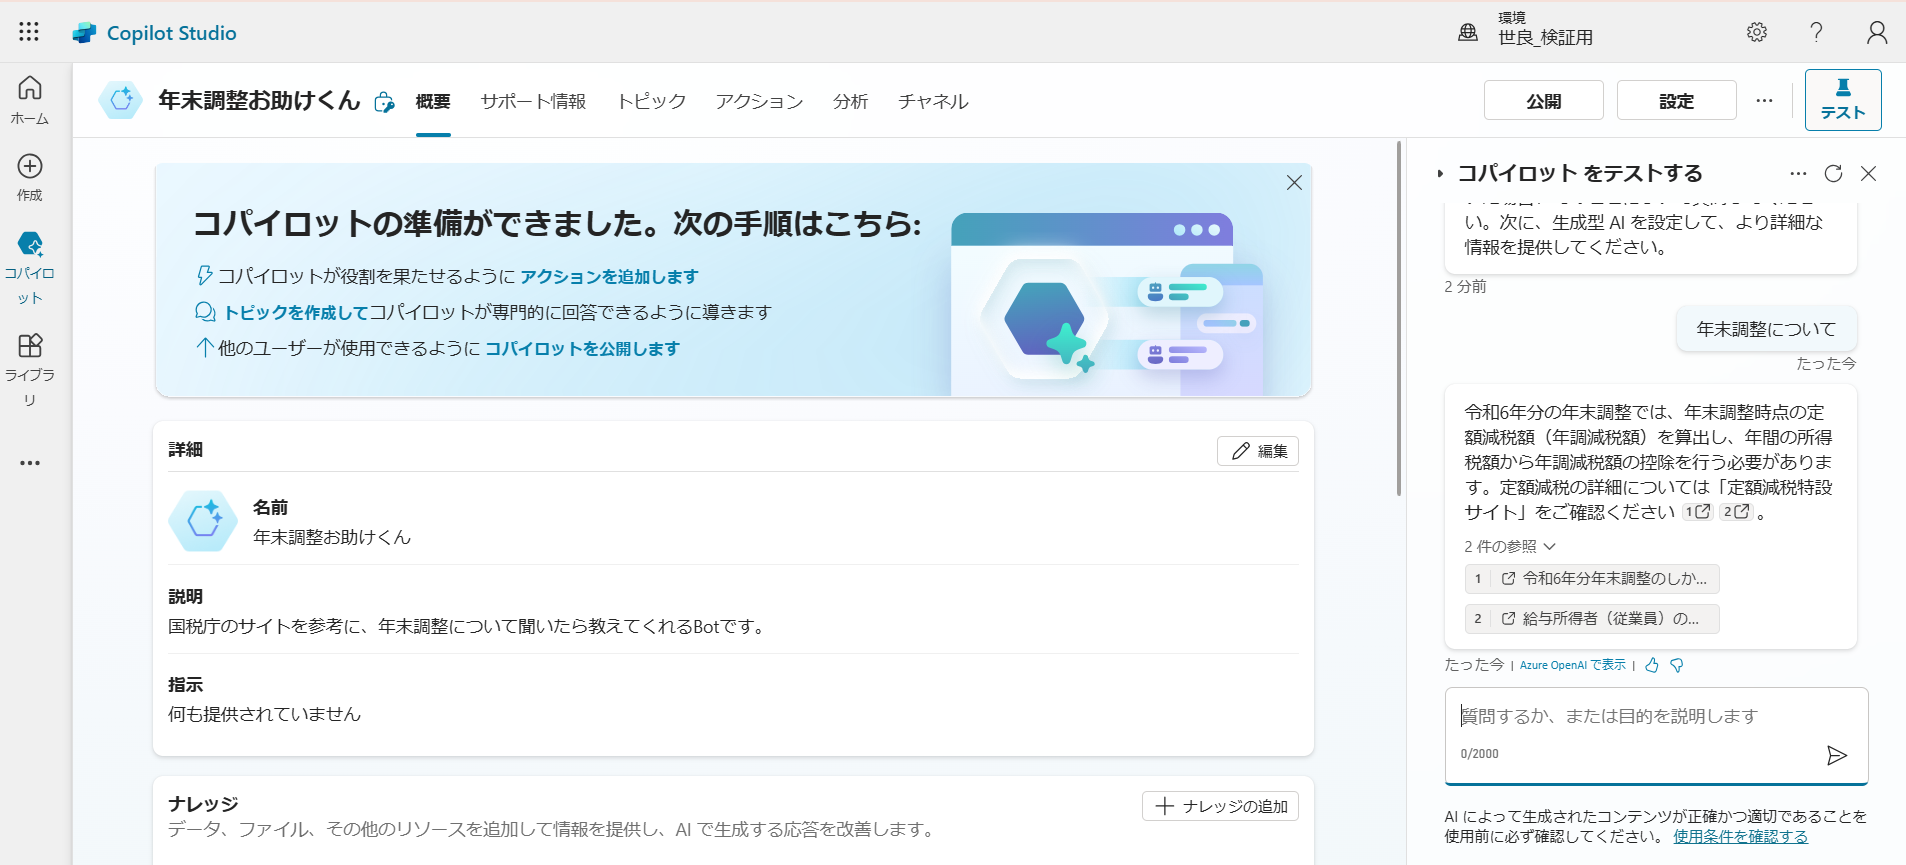This screenshot has width=1906, height=865.
Task: Open the user account profile
Action: click(1877, 32)
